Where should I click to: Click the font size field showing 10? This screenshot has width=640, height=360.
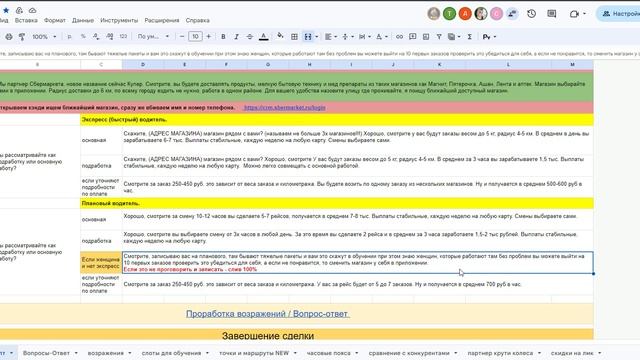(x=195, y=37)
